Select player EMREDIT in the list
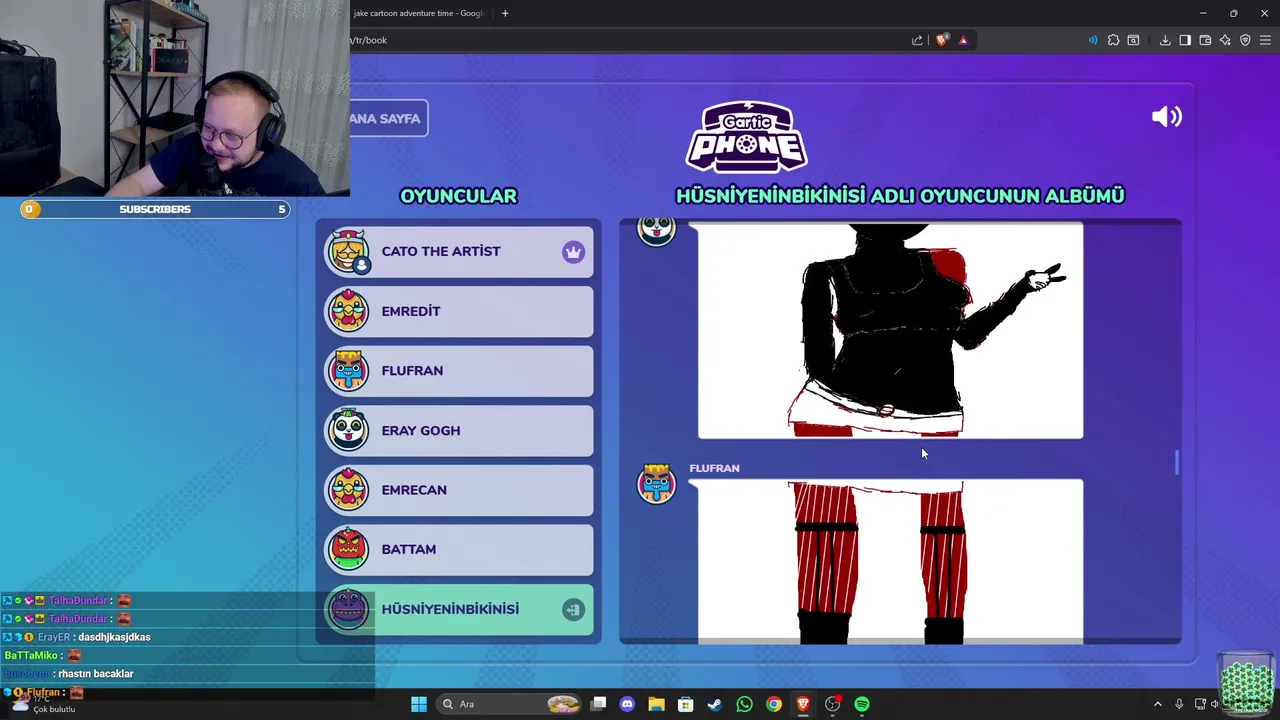 [x=459, y=311]
